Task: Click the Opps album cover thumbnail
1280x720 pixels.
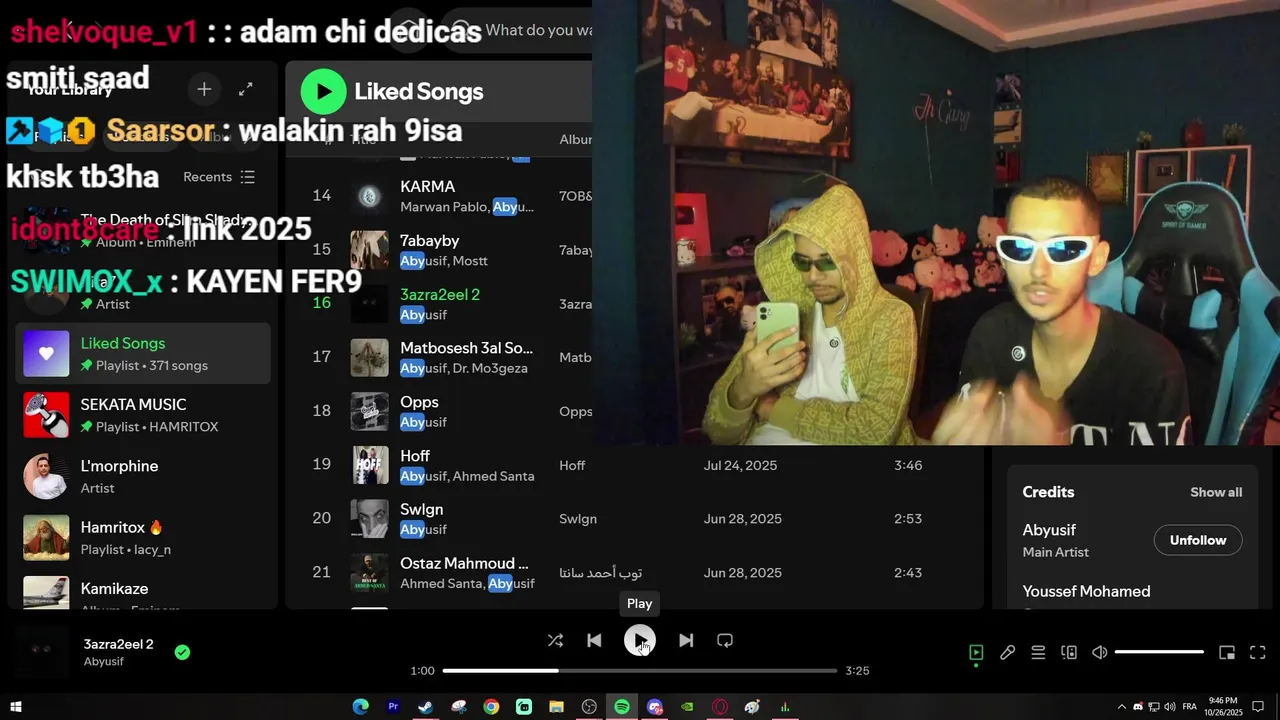Action: 369,411
